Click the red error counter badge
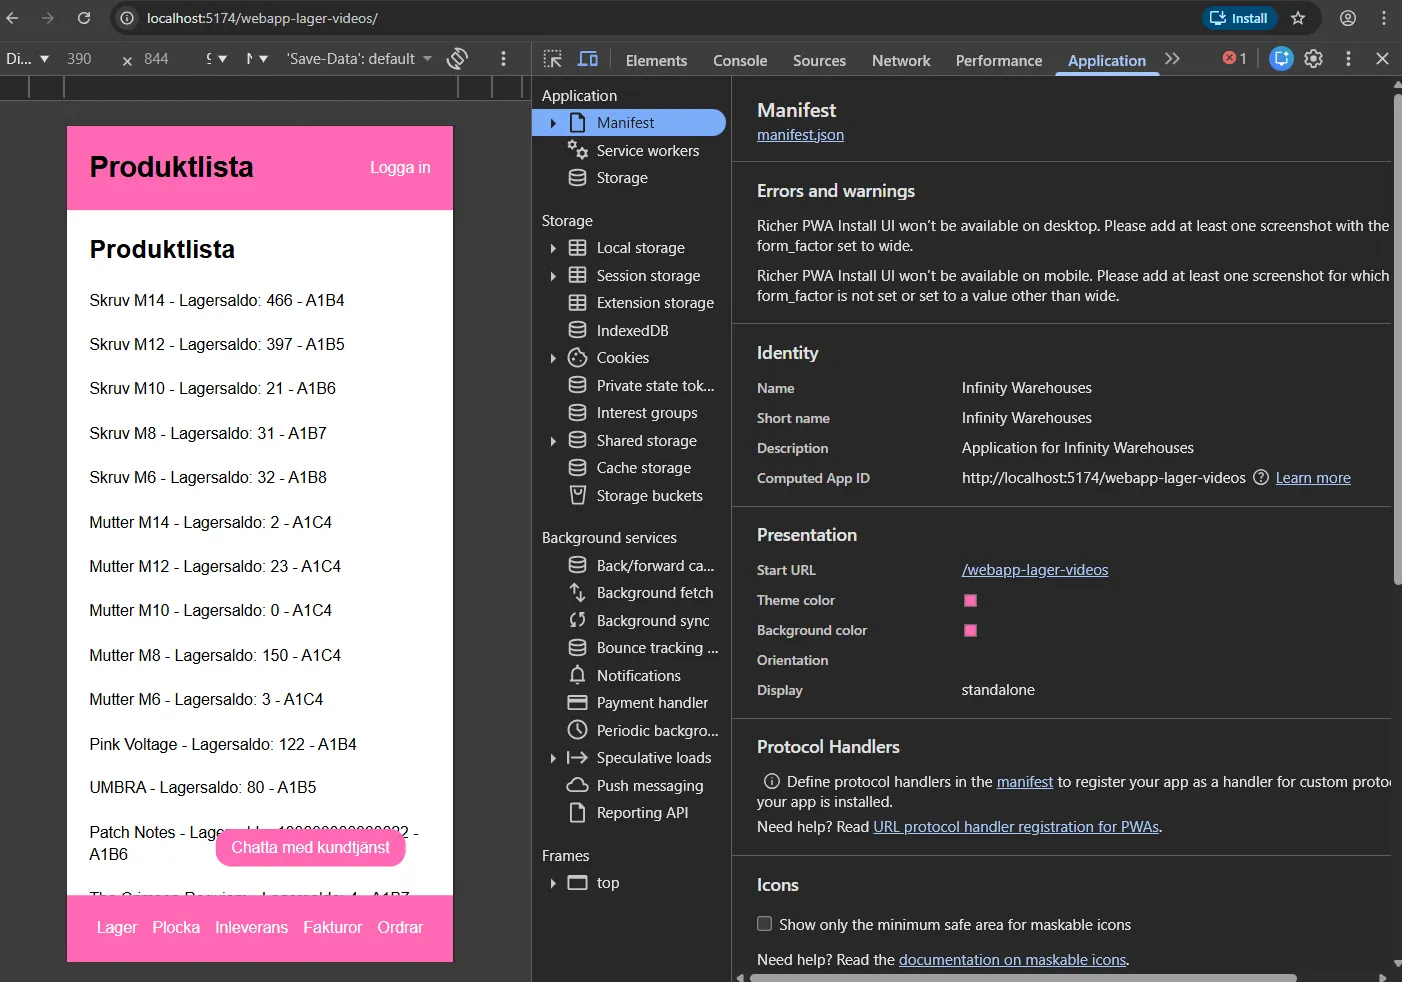Image resolution: width=1402 pixels, height=982 pixels. pyautogui.click(x=1232, y=58)
